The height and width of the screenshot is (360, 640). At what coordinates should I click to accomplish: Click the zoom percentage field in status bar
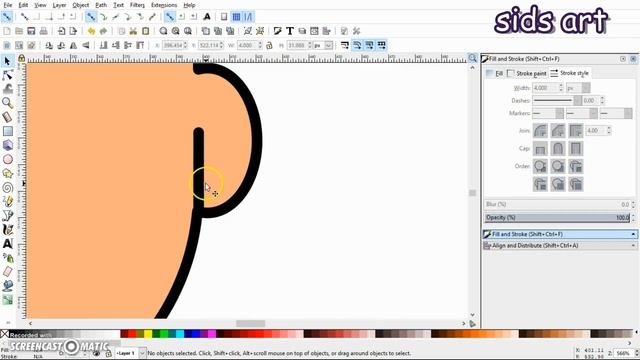623,353
